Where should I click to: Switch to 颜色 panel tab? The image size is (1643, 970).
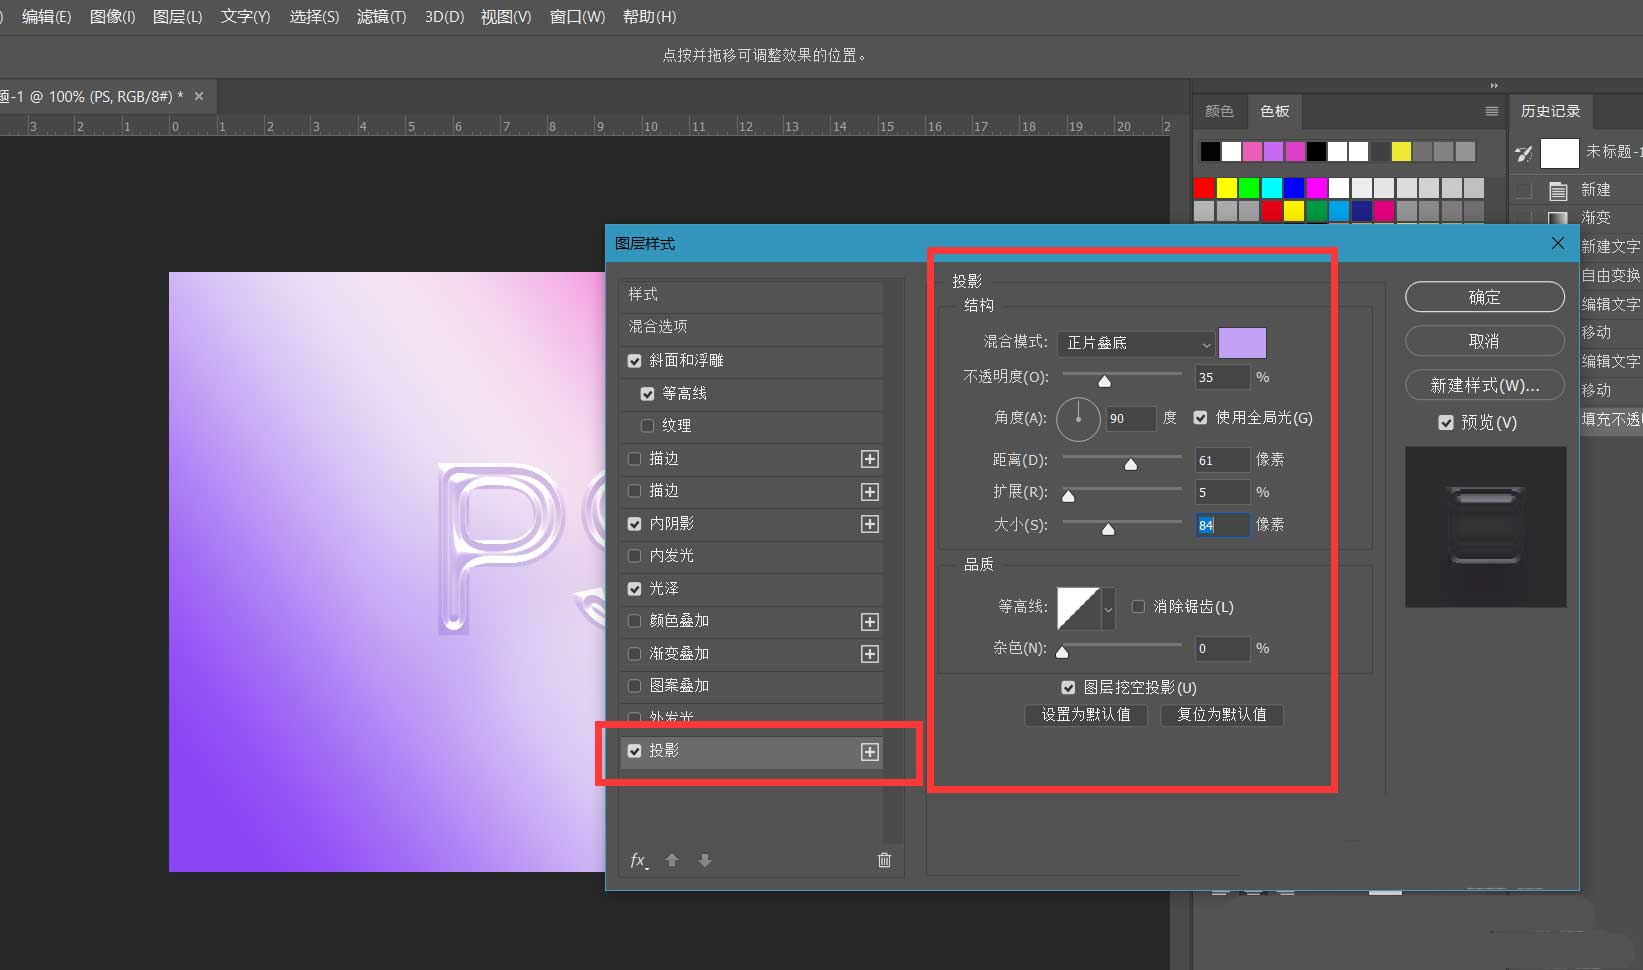point(1219,111)
